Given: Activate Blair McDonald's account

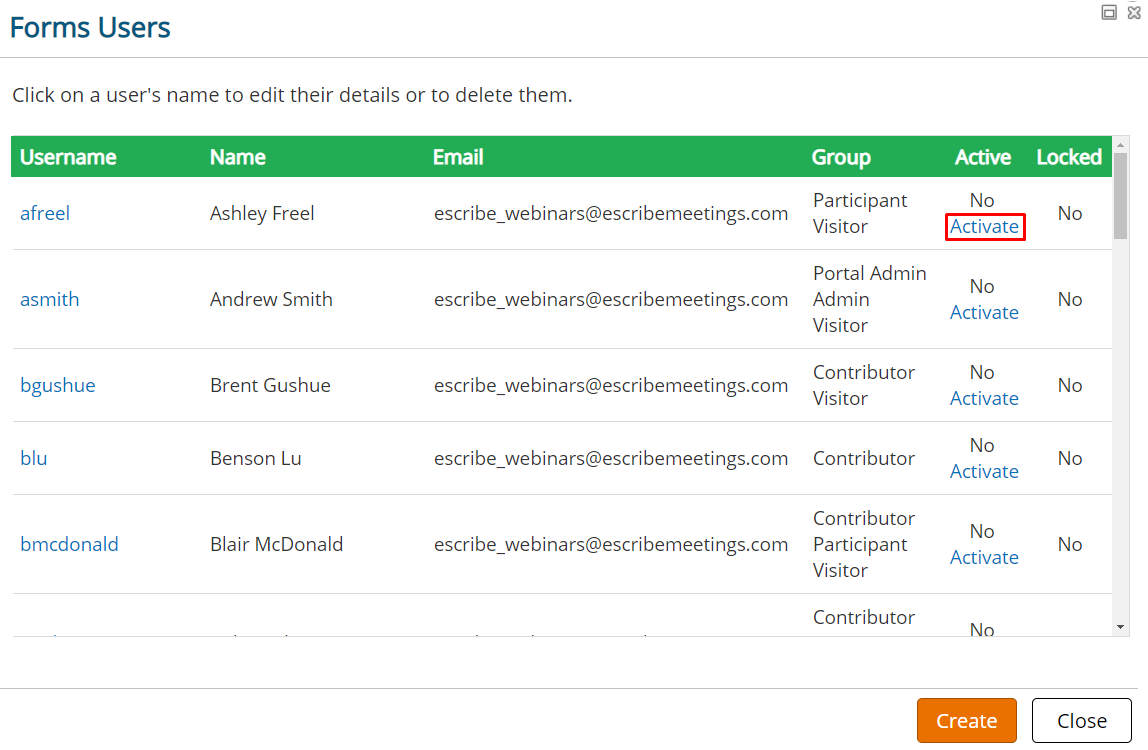Looking at the screenshot, I should (984, 557).
